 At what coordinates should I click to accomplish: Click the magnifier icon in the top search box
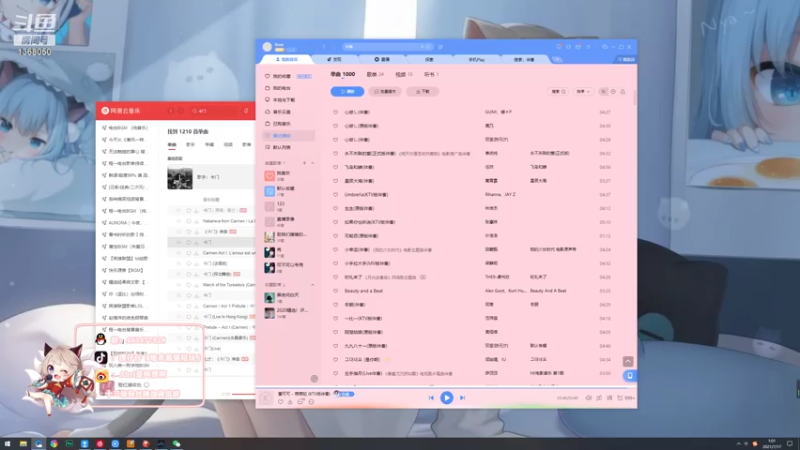[428, 46]
